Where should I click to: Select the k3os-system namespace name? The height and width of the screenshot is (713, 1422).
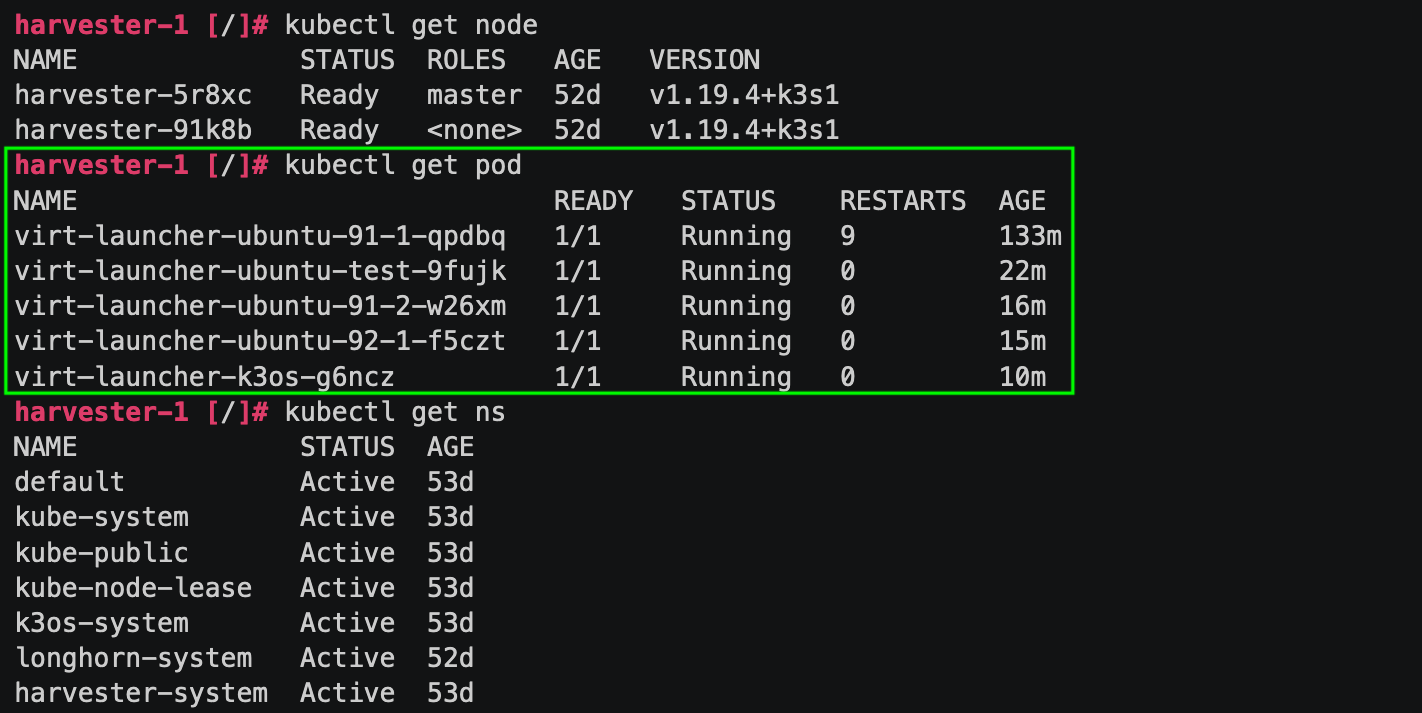click(101, 623)
